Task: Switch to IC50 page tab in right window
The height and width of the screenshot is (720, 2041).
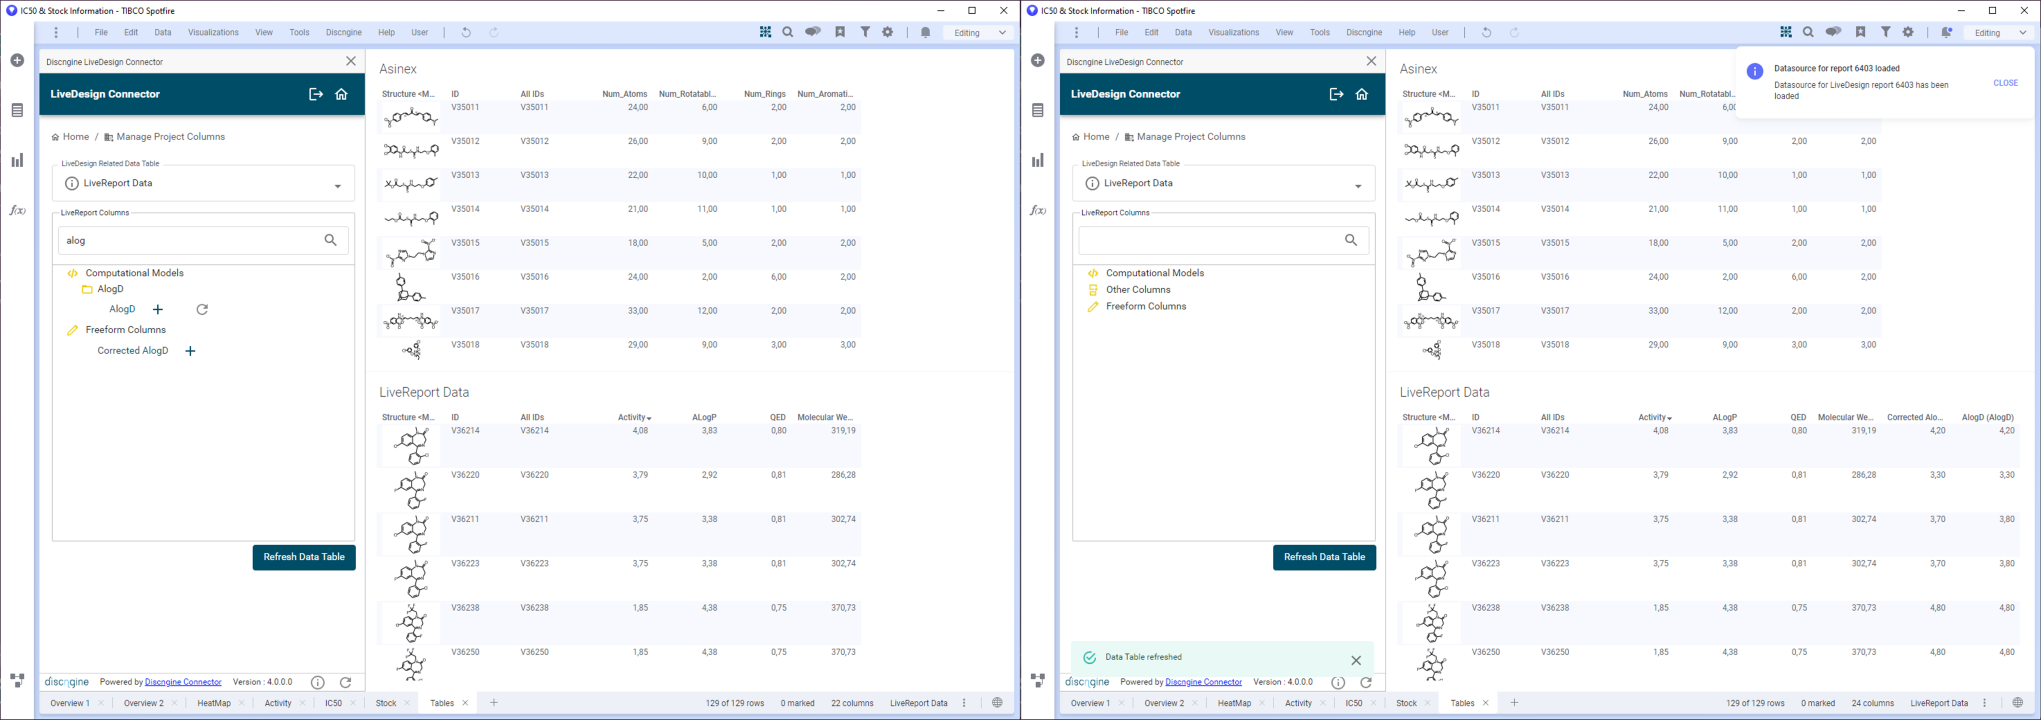Action: click(1353, 703)
